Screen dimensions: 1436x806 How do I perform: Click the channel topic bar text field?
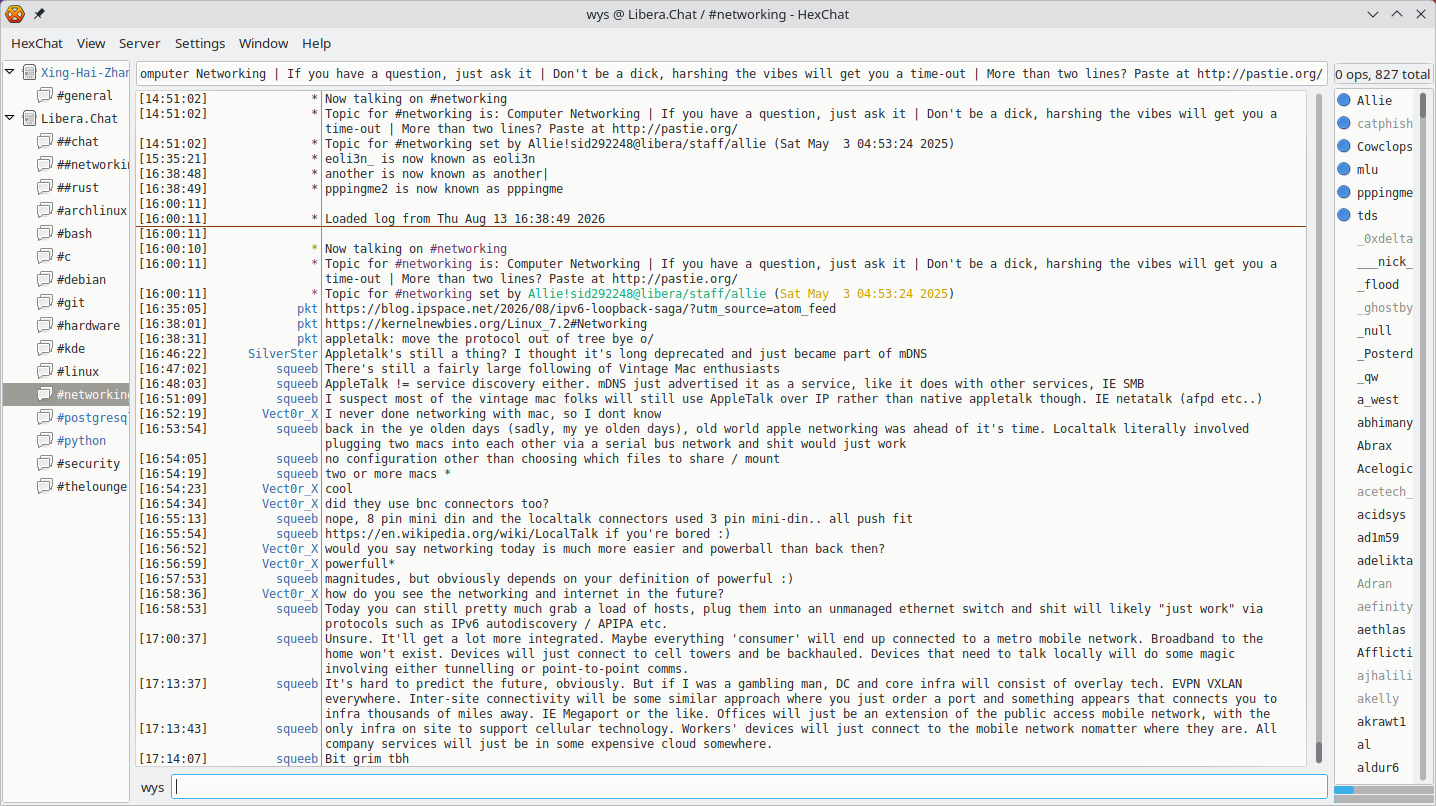pos(732,74)
